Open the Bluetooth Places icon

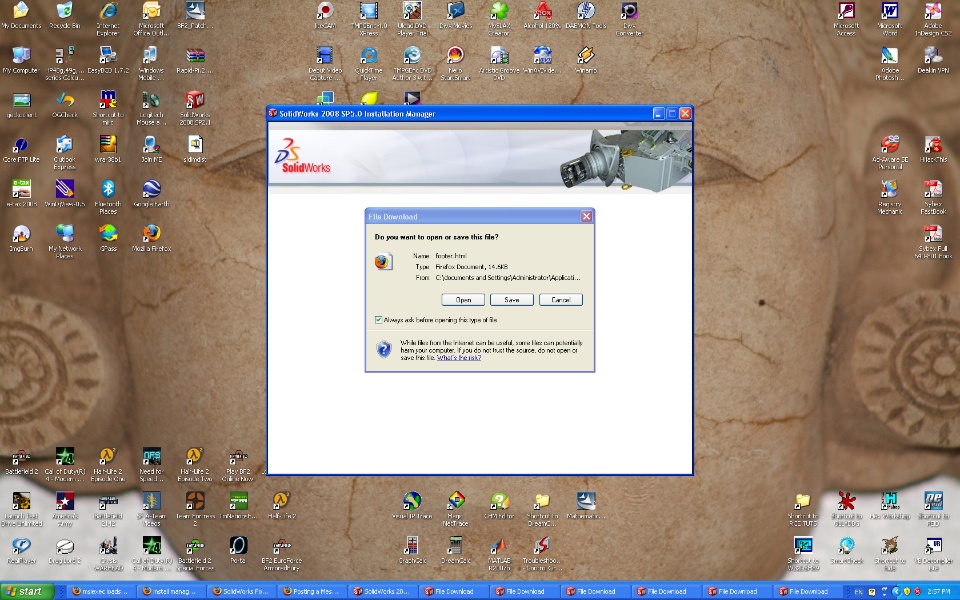click(108, 197)
